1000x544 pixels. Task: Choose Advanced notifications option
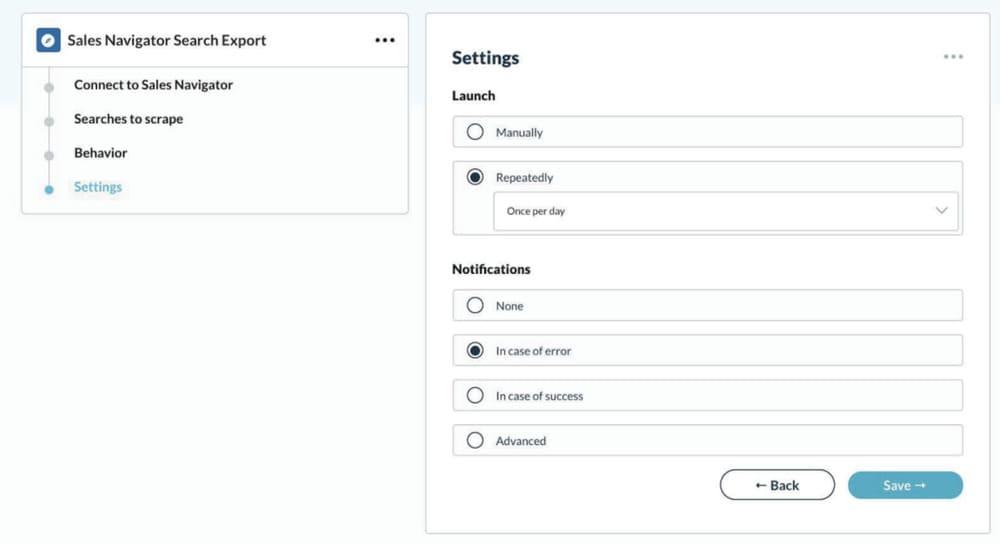point(707,441)
